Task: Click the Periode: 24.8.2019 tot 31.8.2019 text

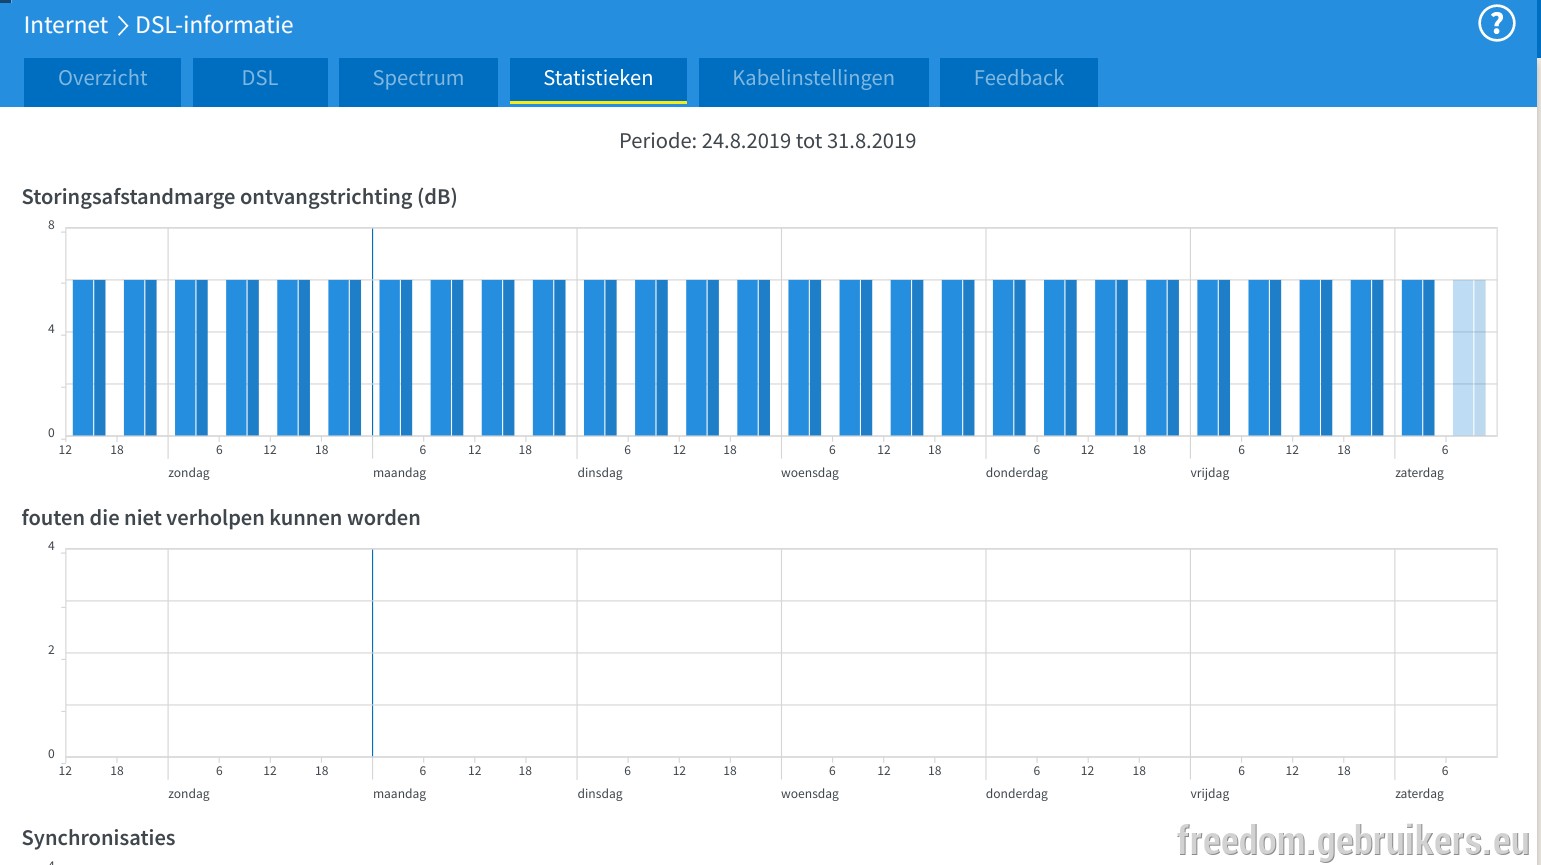Action: pos(767,141)
